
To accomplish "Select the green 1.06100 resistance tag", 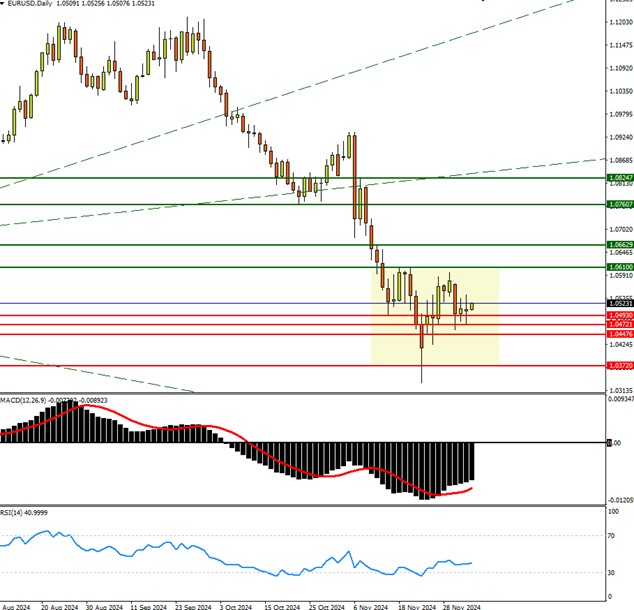I will pos(619,267).
